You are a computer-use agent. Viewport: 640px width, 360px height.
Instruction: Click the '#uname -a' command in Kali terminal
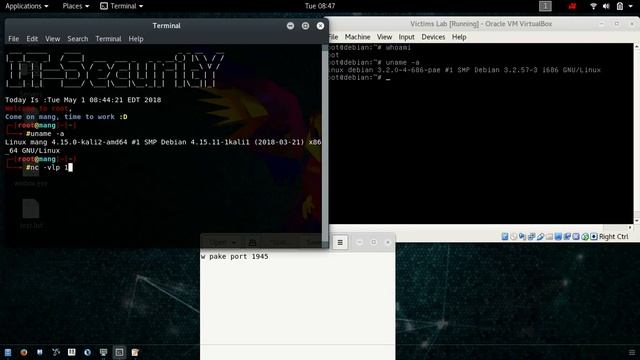(x=45, y=133)
